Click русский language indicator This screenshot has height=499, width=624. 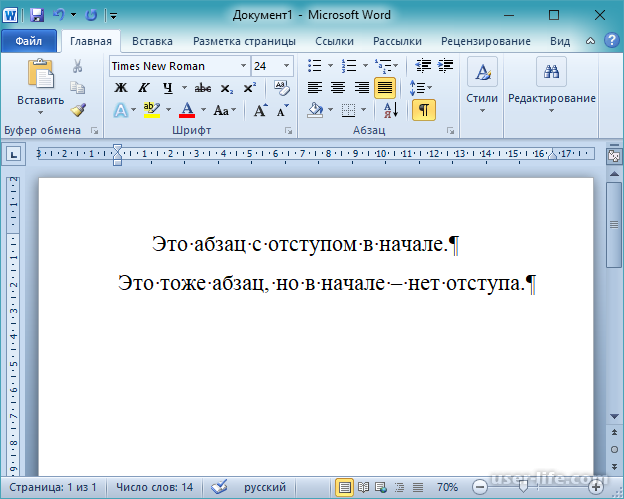click(265, 487)
